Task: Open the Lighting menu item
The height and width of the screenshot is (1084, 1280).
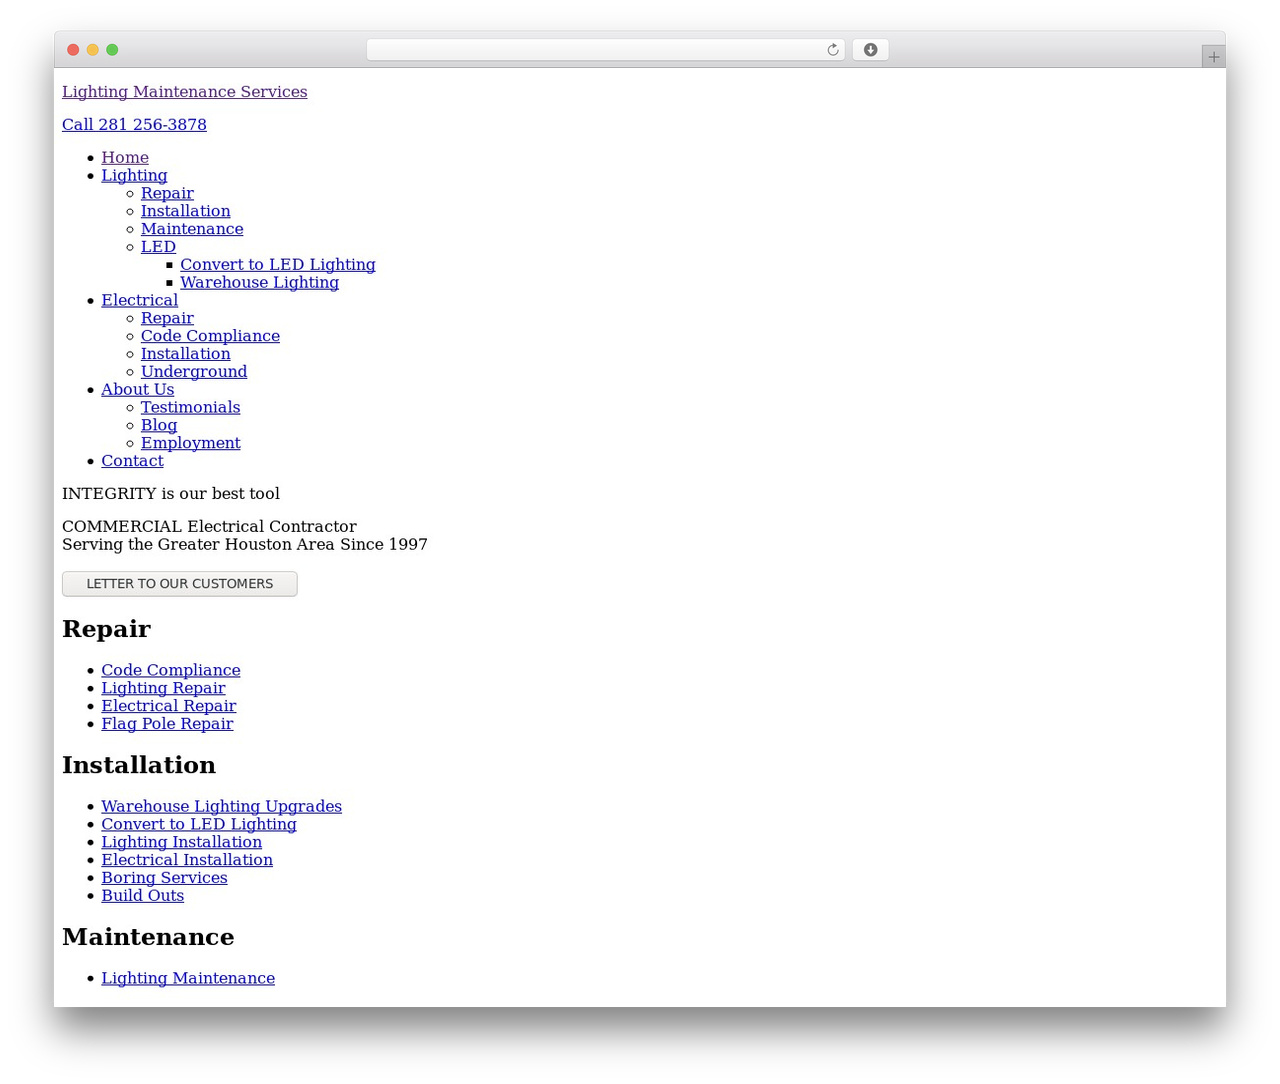Action: tap(134, 176)
